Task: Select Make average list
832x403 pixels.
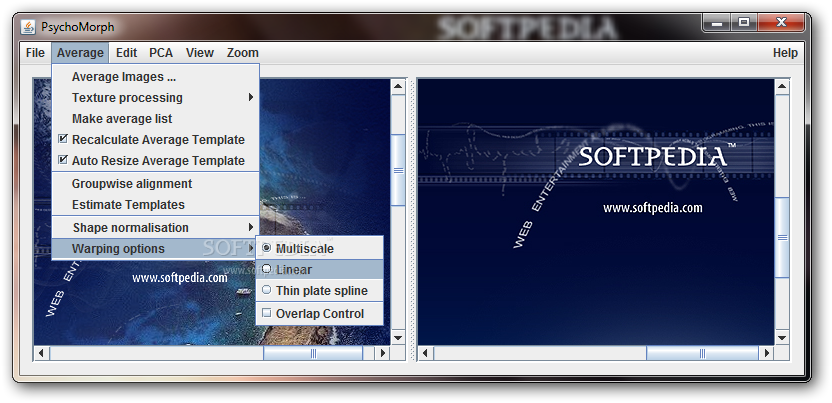Action: click(155, 119)
